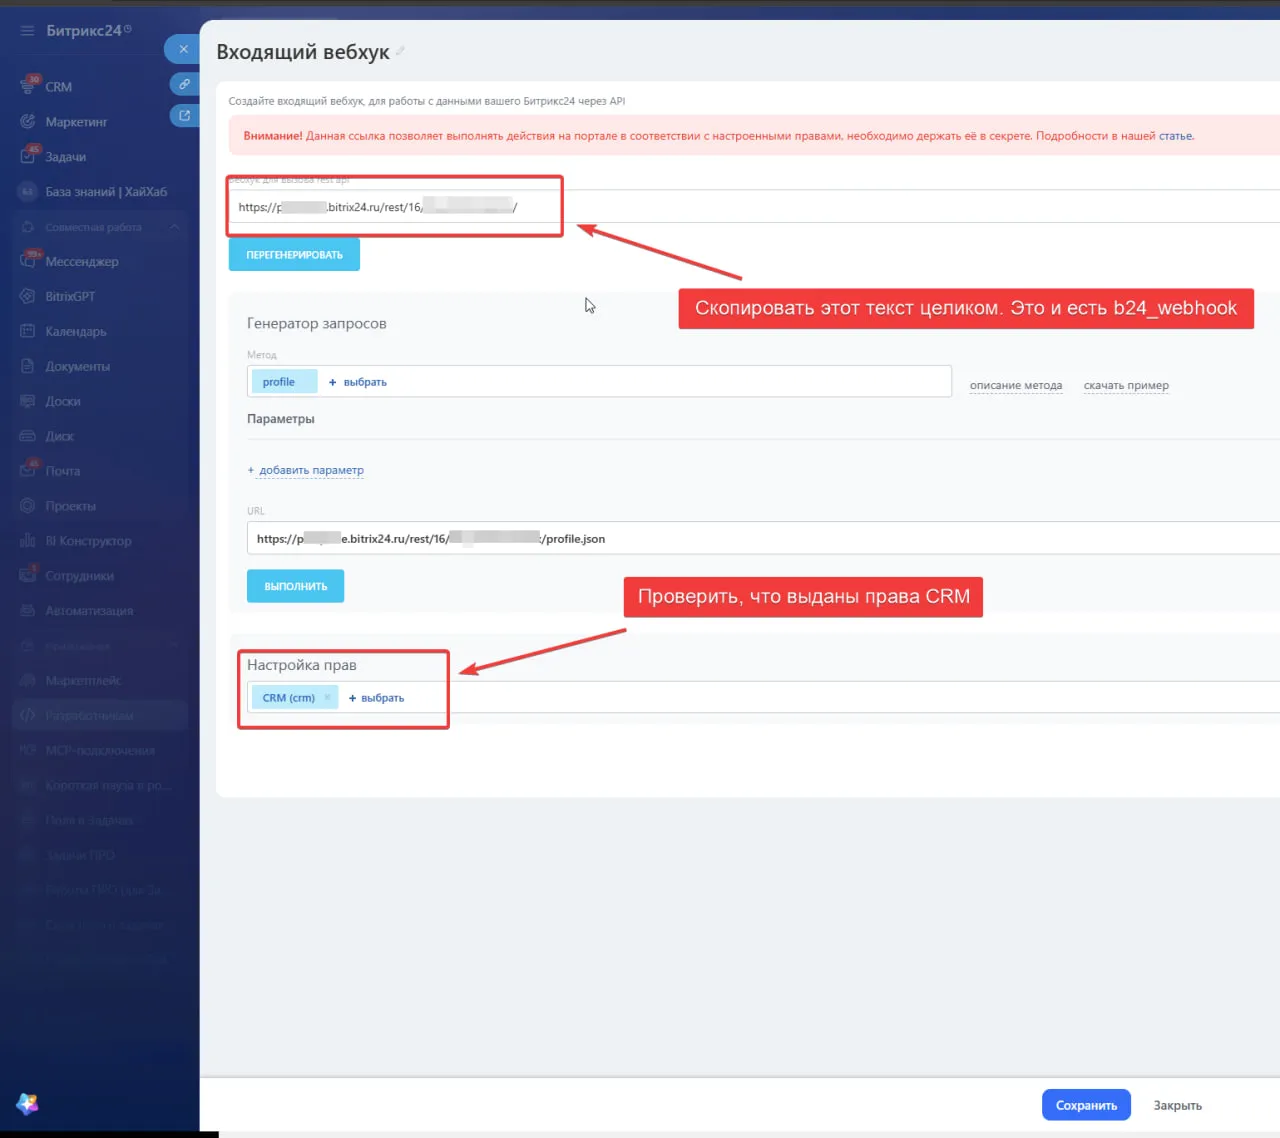Image resolution: width=1280 pixels, height=1138 pixels.
Task: Click the BitrixGPT icon in the sidebar
Action: pos(28,296)
